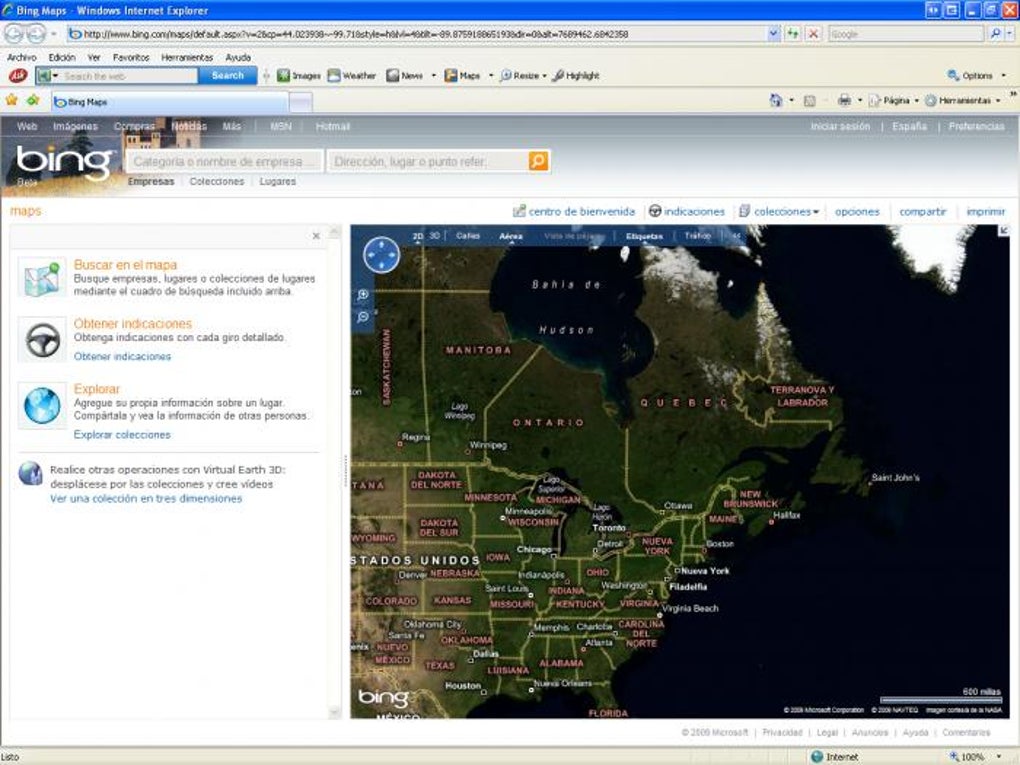Click the News toolbar button

(x=405, y=76)
